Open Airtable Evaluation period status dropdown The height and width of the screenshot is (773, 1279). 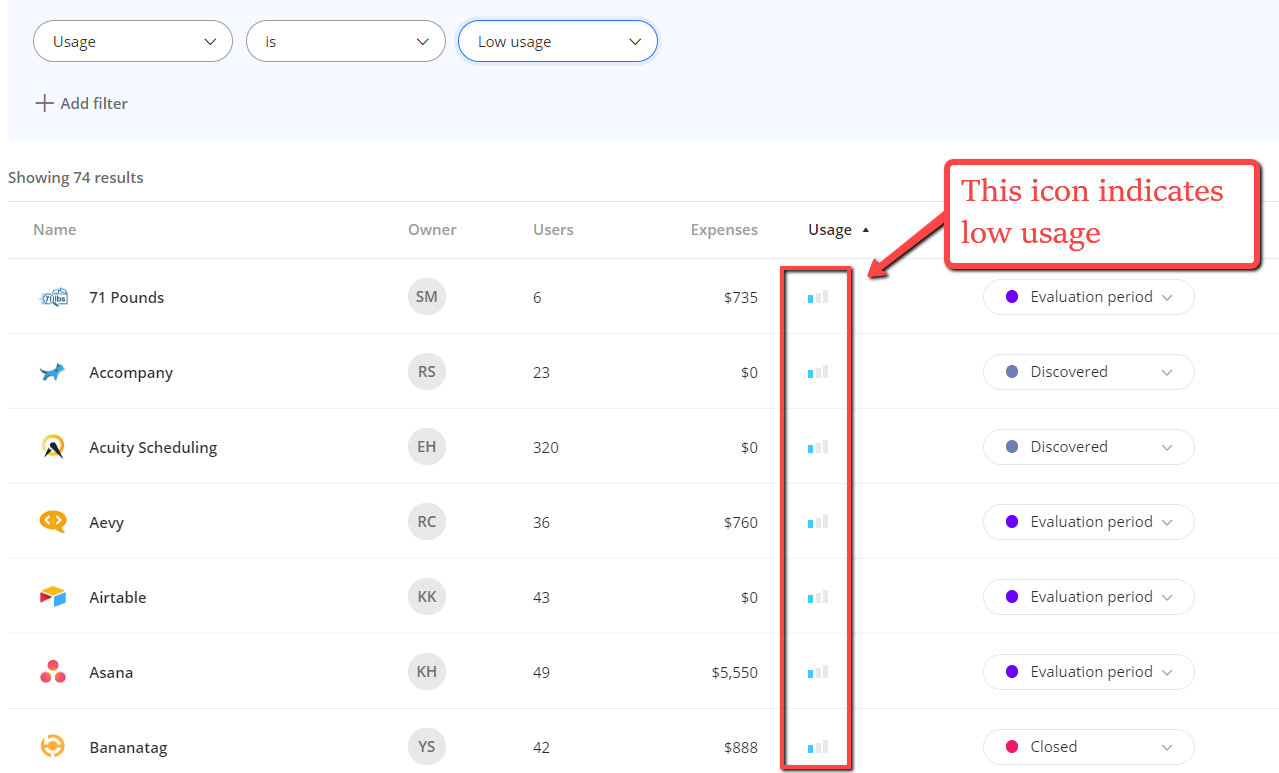(x=1089, y=597)
